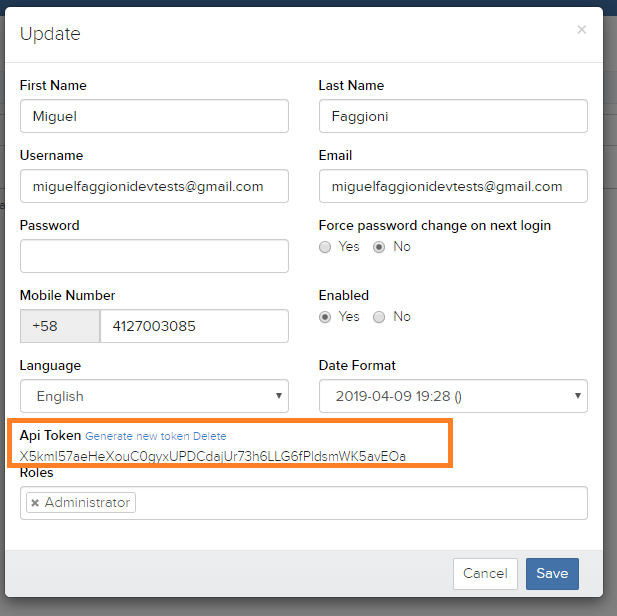The image size is (617, 616).
Task: Select No for force password change
Action: [379, 247]
